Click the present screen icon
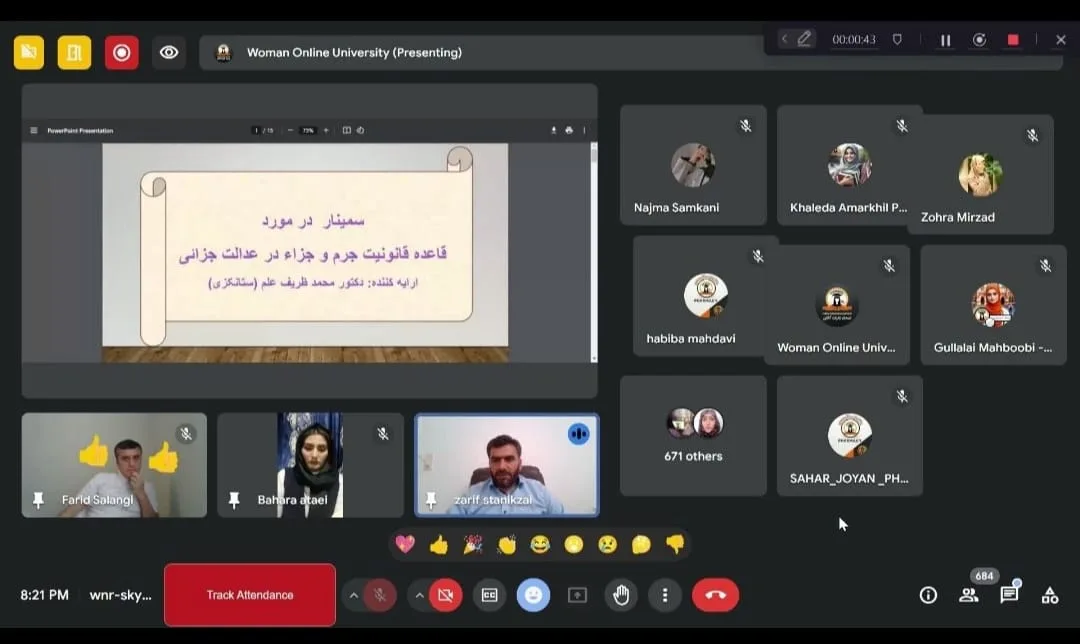This screenshot has width=1080, height=644. (x=577, y=595)
